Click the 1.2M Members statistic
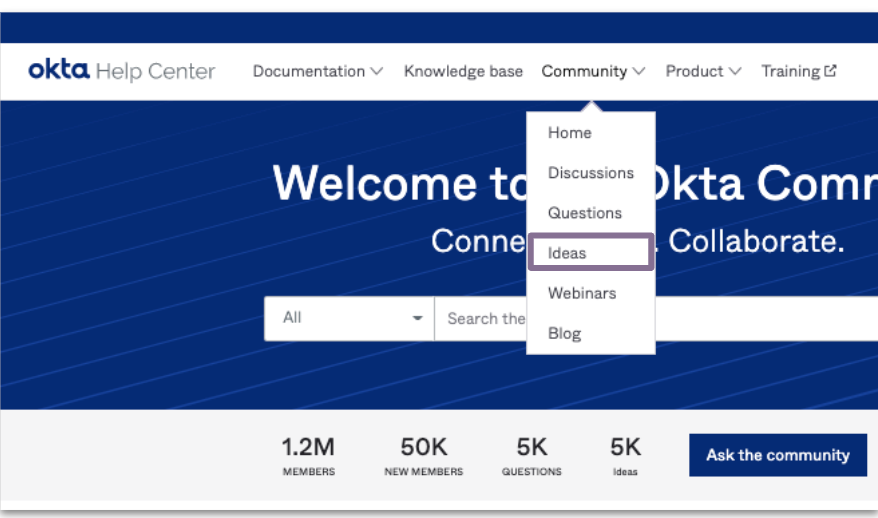This screenshot has height=518, width=878. point(308,455)
